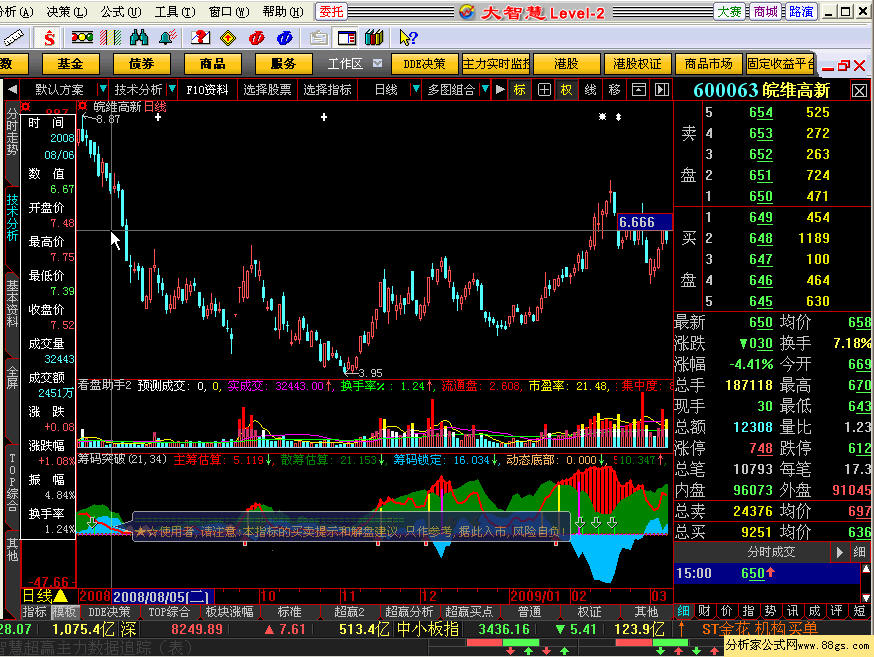Click the red dollar sign toolbar icon
Viewport: 874px width, 657px height.
pos(50,38)
